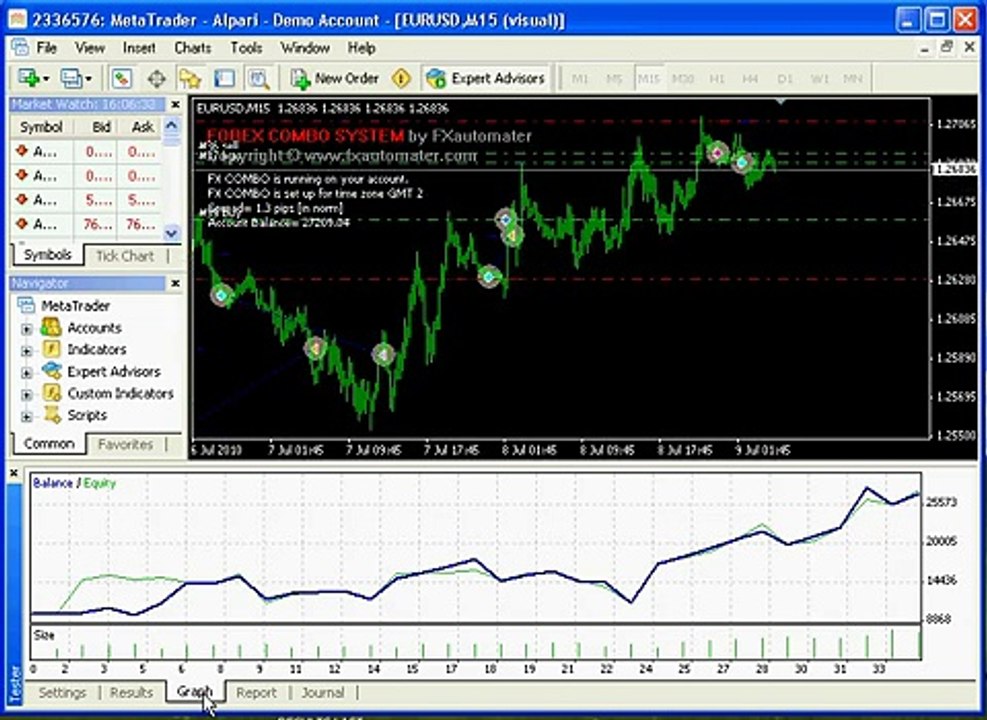
Task: Close the Market Watch panel
Action: pos(176,104)
